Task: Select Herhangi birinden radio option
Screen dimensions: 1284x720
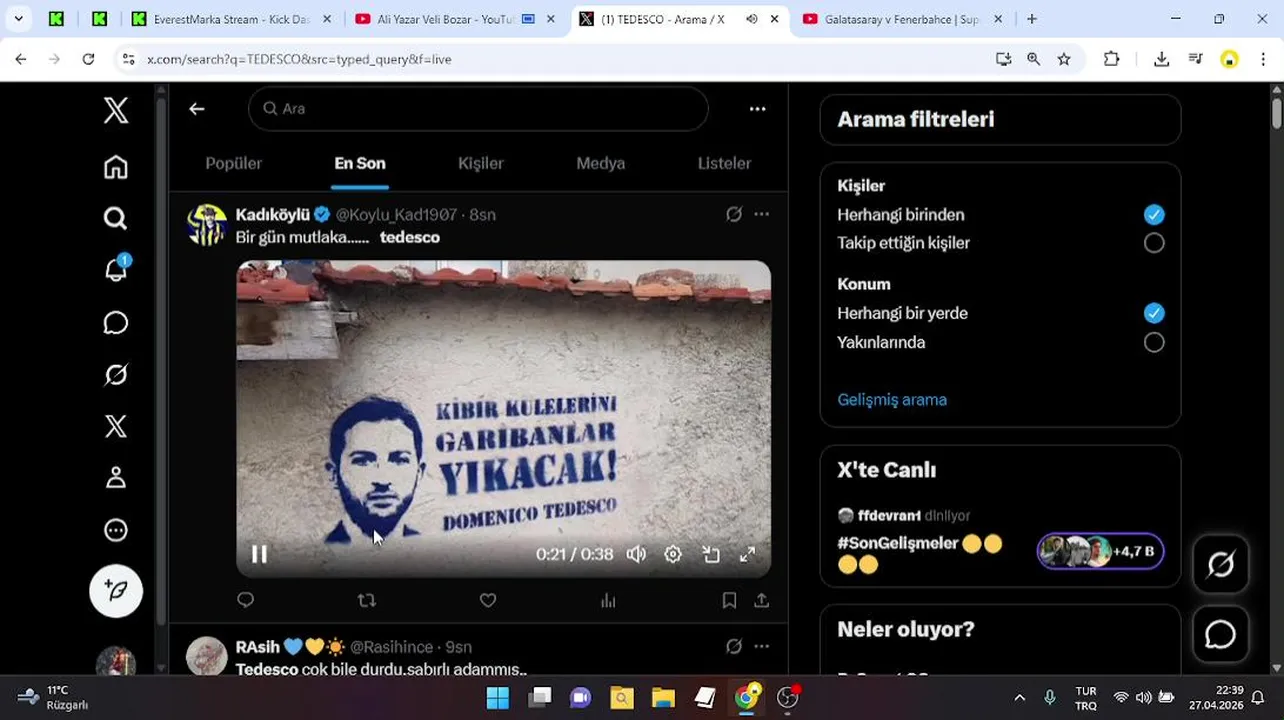Action: pyautogui.click(x=1154, y=215)
